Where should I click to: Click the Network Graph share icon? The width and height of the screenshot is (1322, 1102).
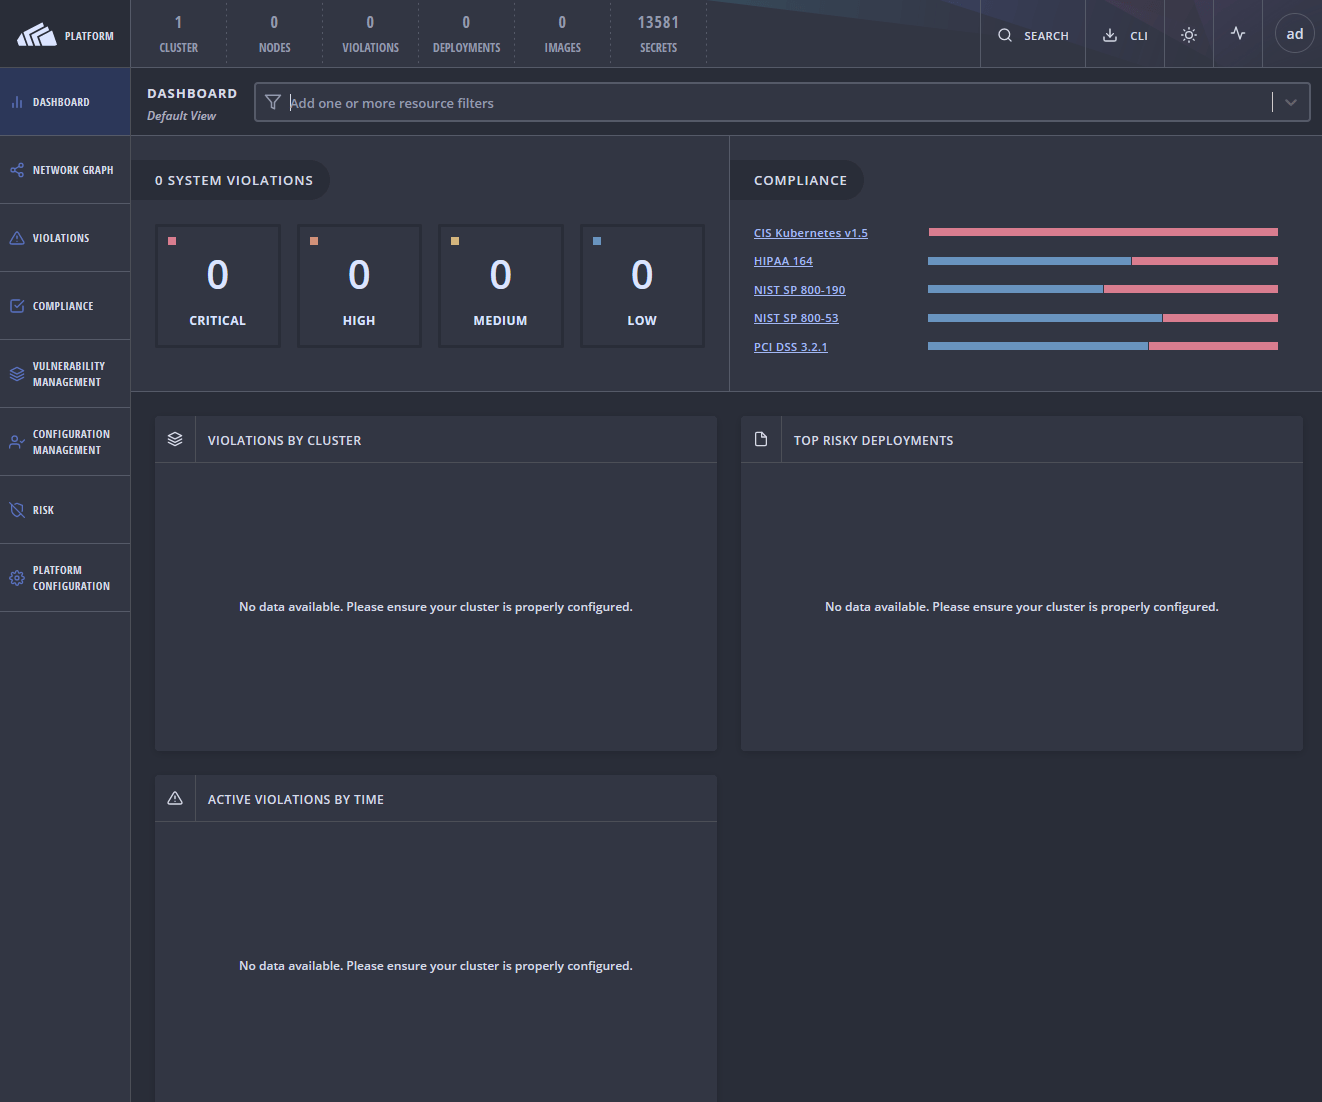(x=17, y=170)
